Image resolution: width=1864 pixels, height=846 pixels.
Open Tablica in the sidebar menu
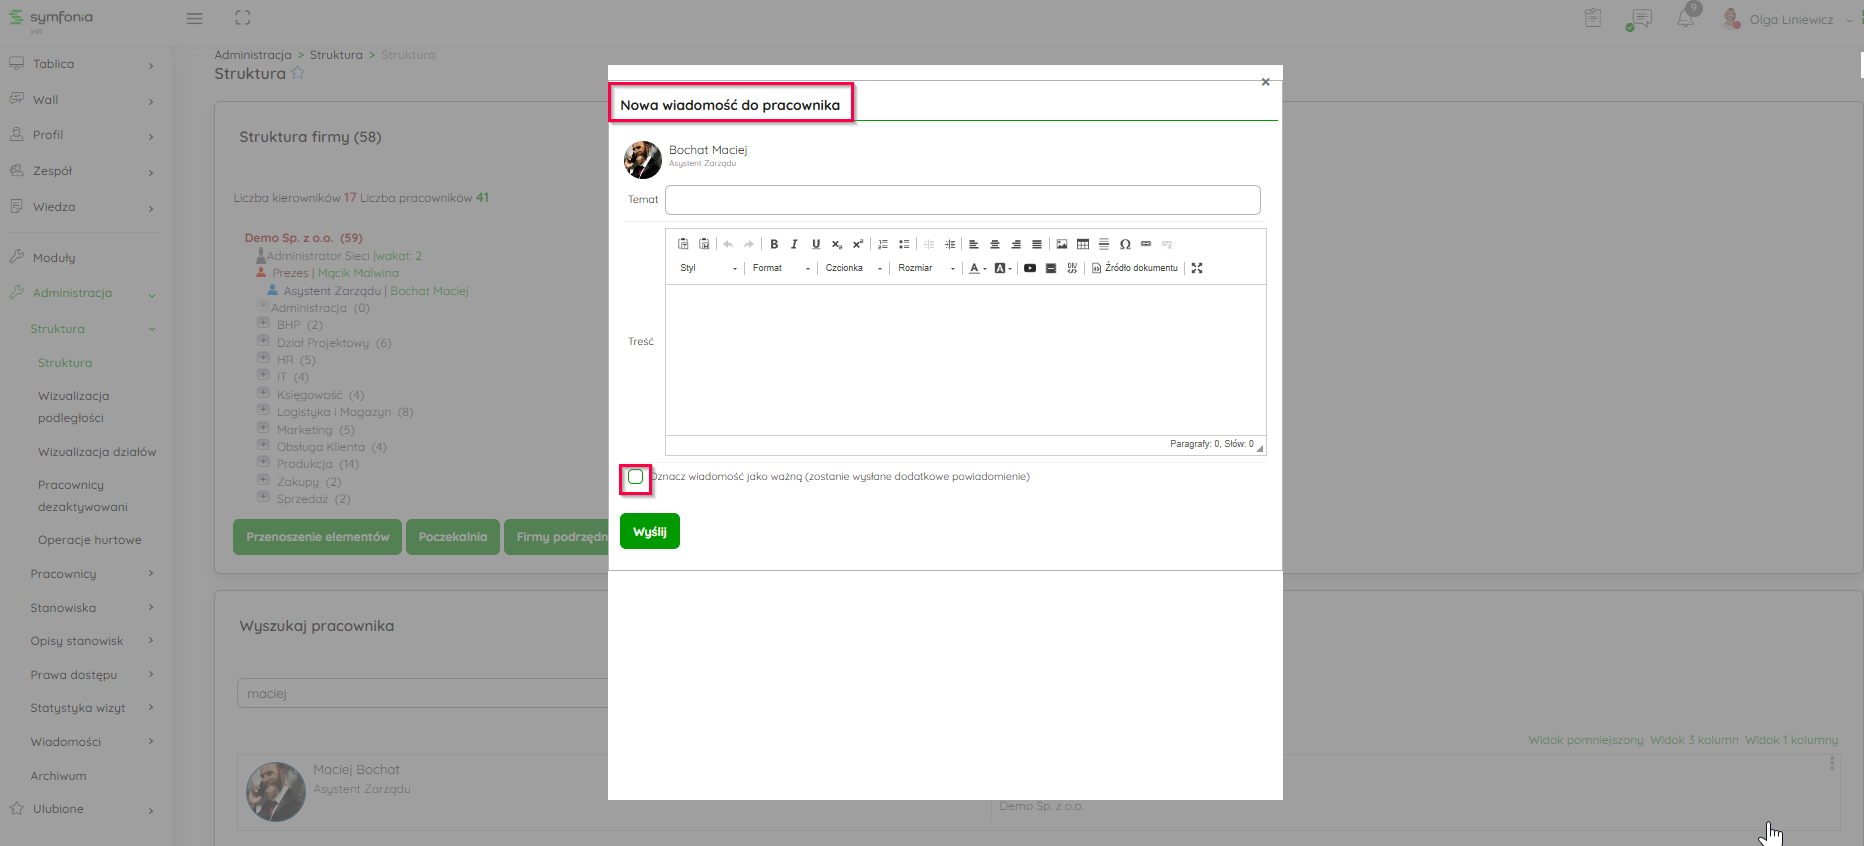tap(54, 64)
